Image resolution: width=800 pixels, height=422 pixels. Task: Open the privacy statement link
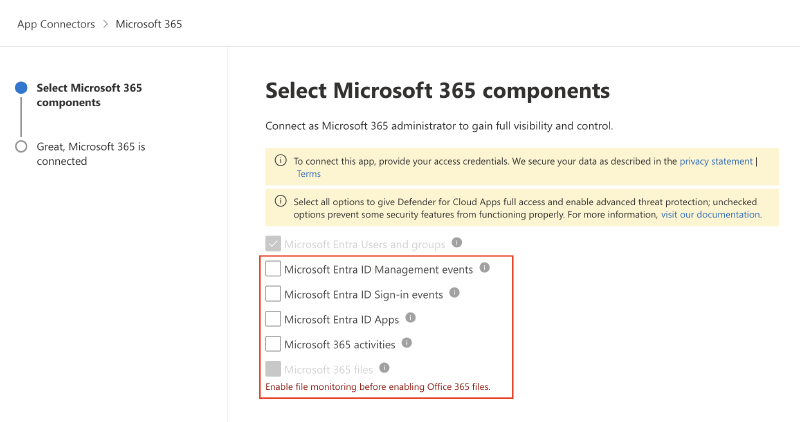716,161
